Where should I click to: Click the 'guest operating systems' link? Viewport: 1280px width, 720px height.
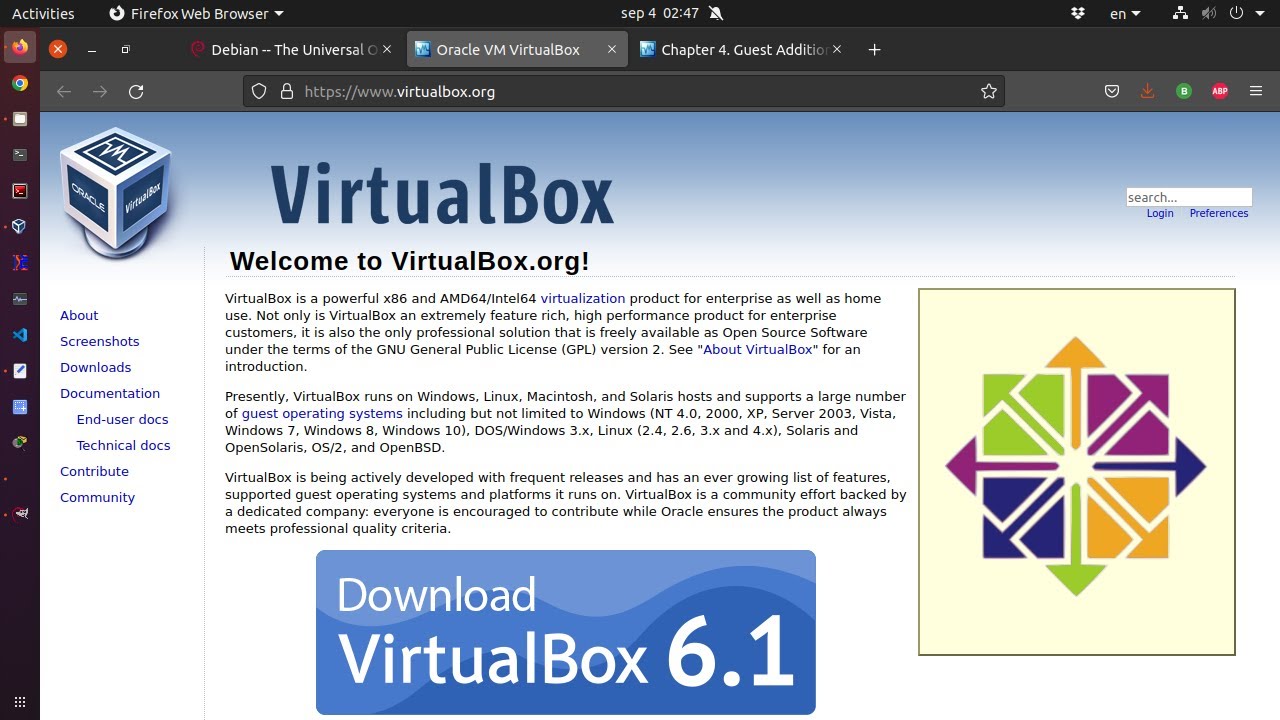click(x=322, y=413)
